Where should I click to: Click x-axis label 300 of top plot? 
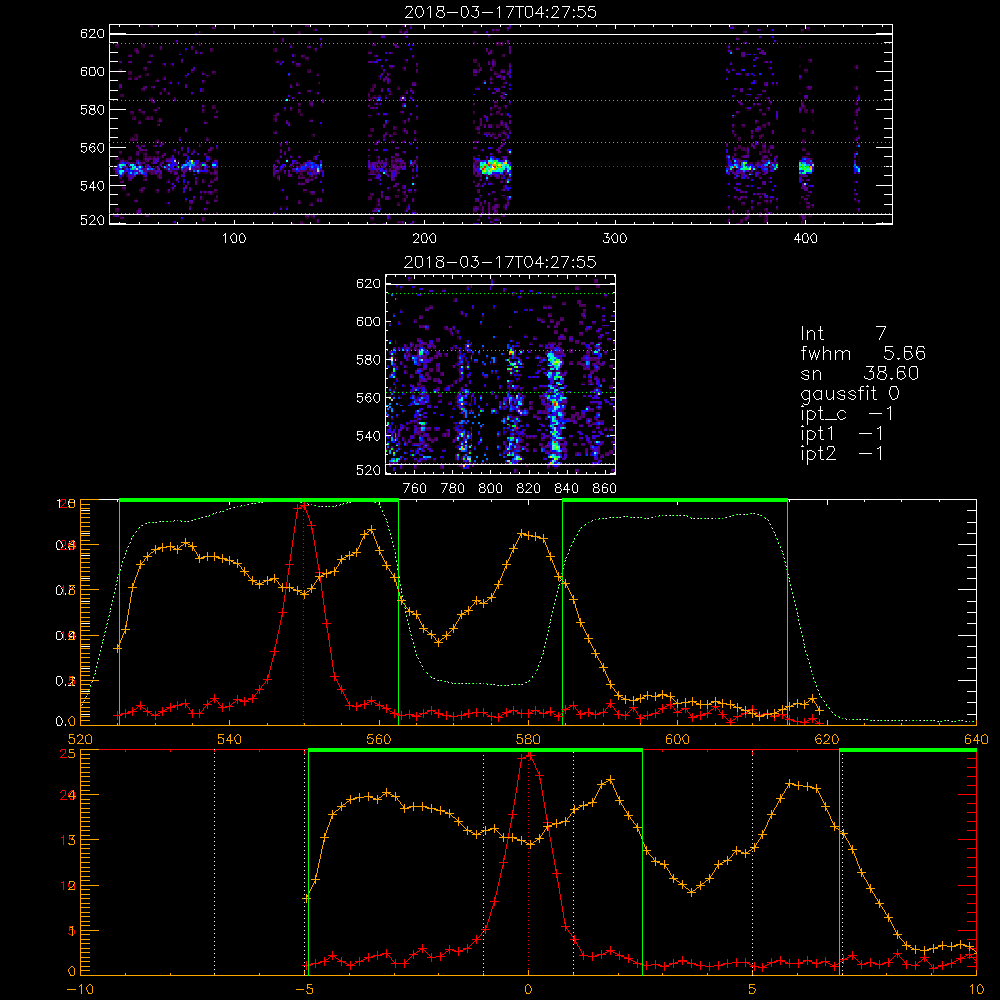tap(615, 239)
